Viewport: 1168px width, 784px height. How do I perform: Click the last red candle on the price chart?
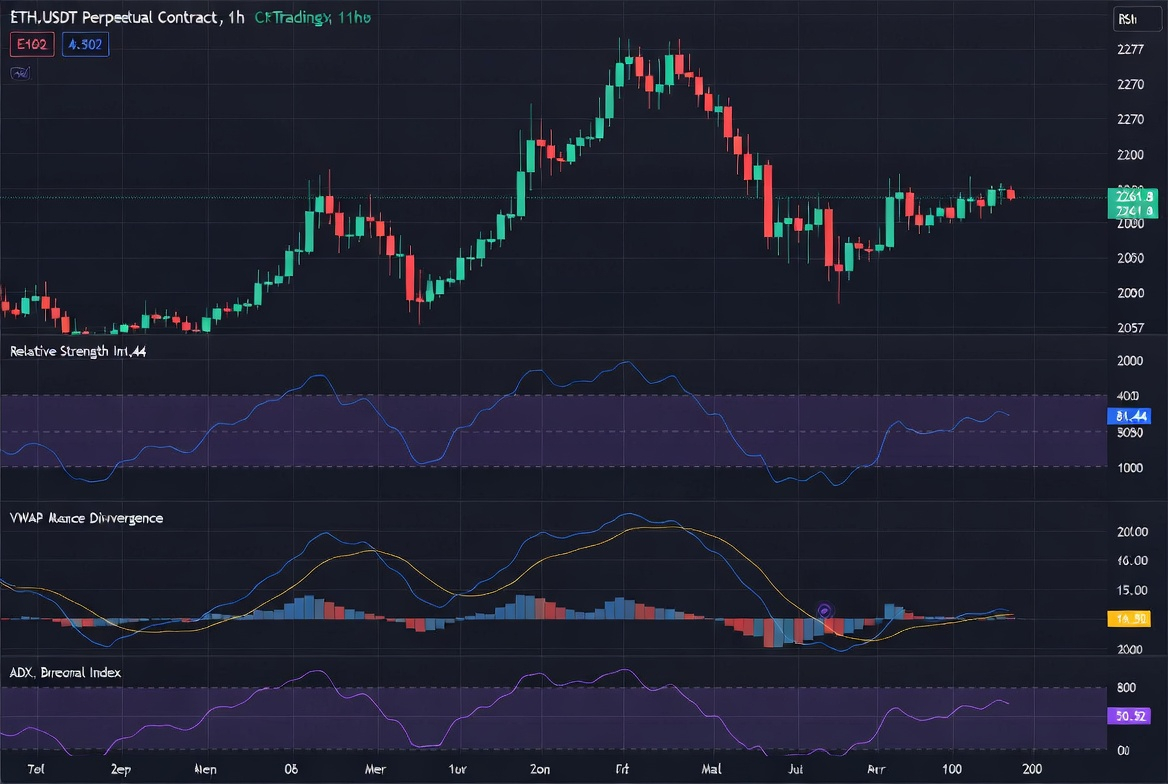click(1011, 195)
